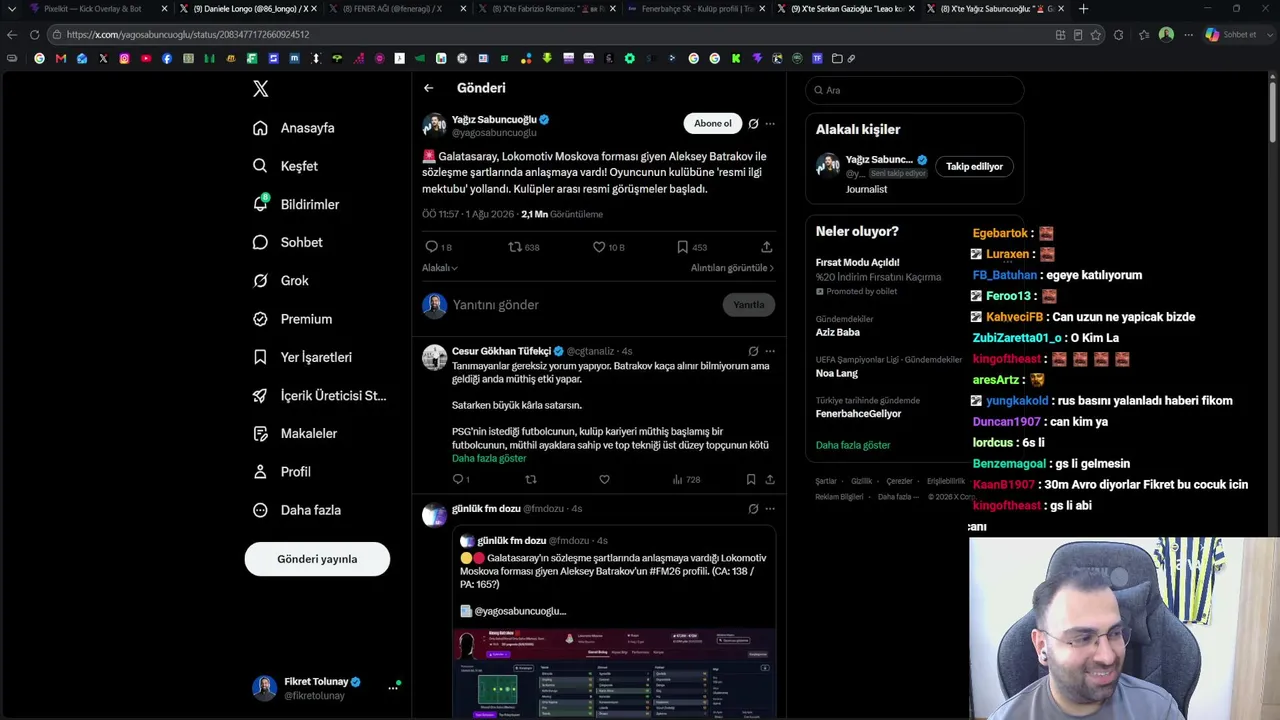Repost Cesur Gökhan Tüfekçi's reply
The width and height of the screenshot is (1280, 720).
point(531,480)
